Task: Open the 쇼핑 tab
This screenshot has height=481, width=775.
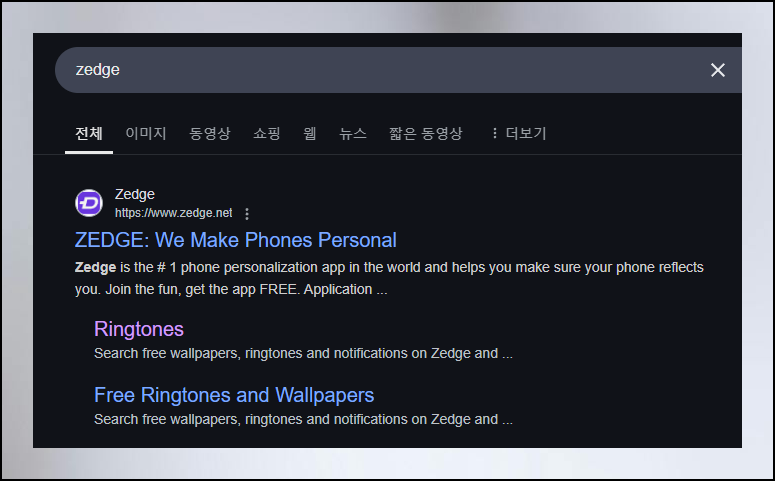Action: [x=267, y=133]
